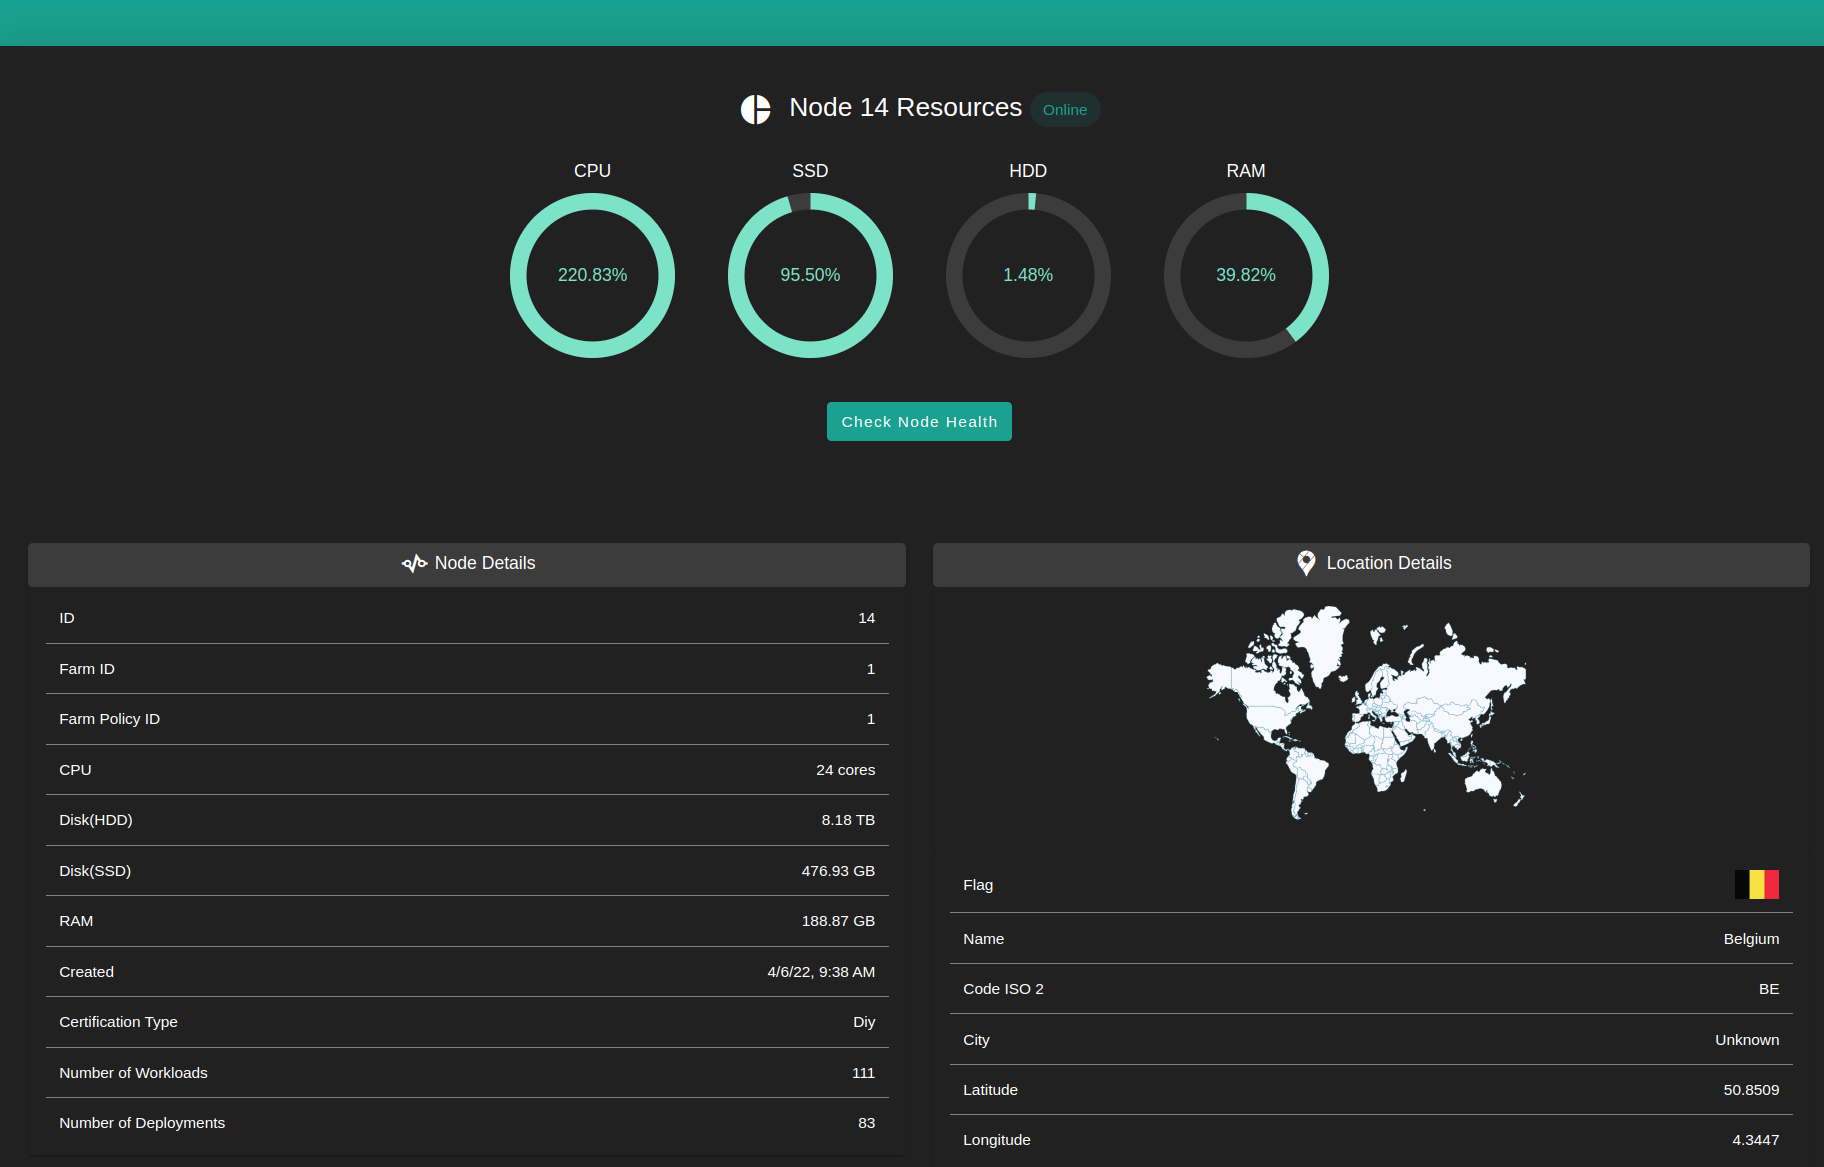This screenshot has width=1824, height=1167.
Task: Select the Number of Workloads row
Action: tap(467, 1073)
